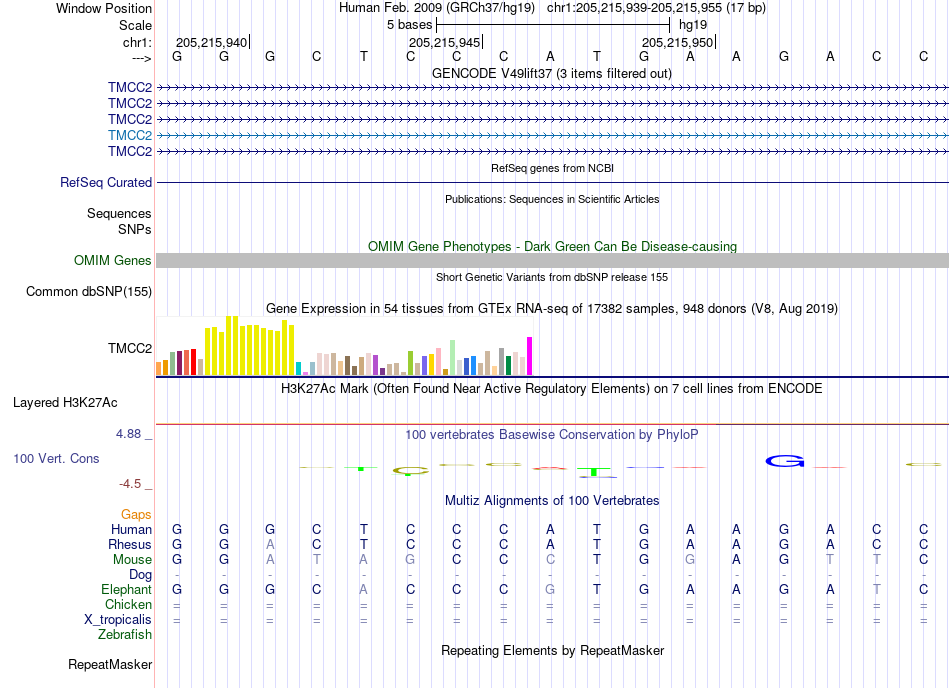This screenshot has height=688, width=950.
Task: Click the Elephant species row label
Action: tap(127, 589)
